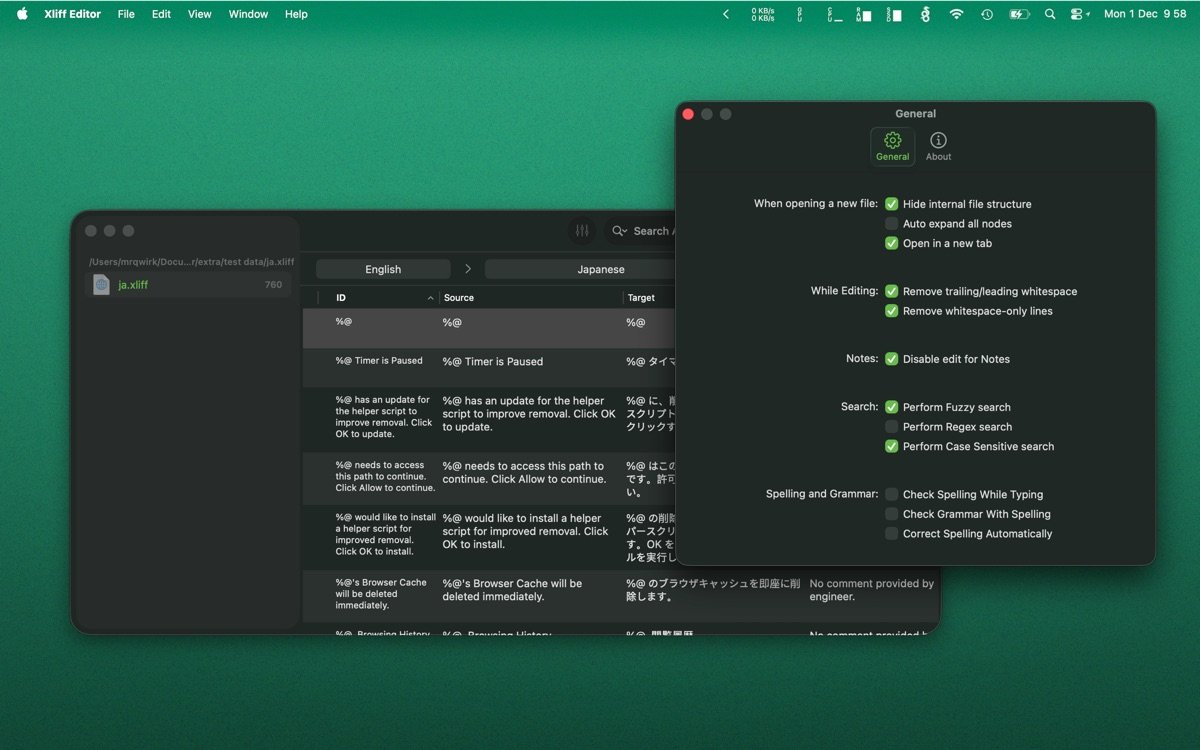Click the Bluetooth icon in menu bar
Screen dimensions: 1200x750
pyautogui.click(x=925, y=14)
